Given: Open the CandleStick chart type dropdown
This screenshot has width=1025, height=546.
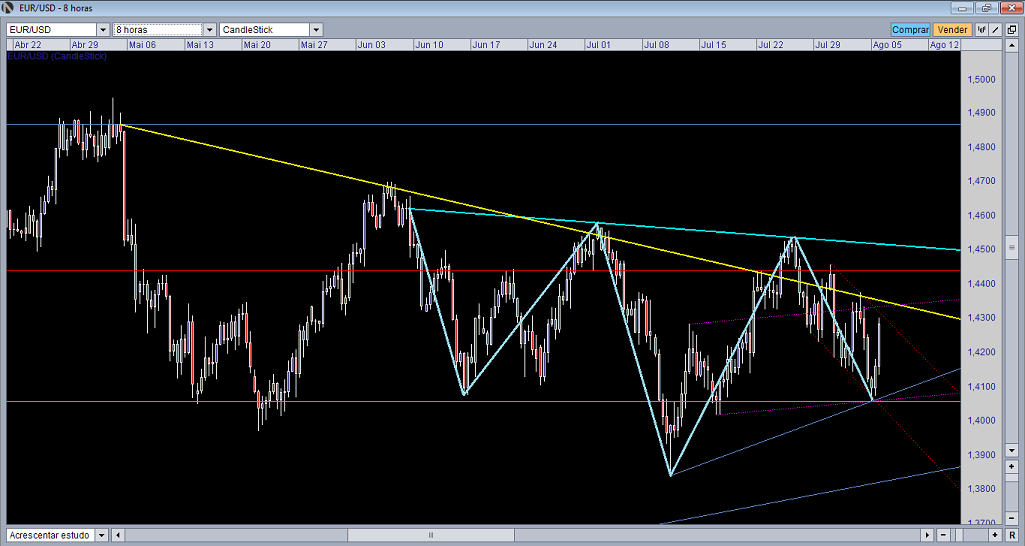Looking at the screenshot, I should 316,29.
